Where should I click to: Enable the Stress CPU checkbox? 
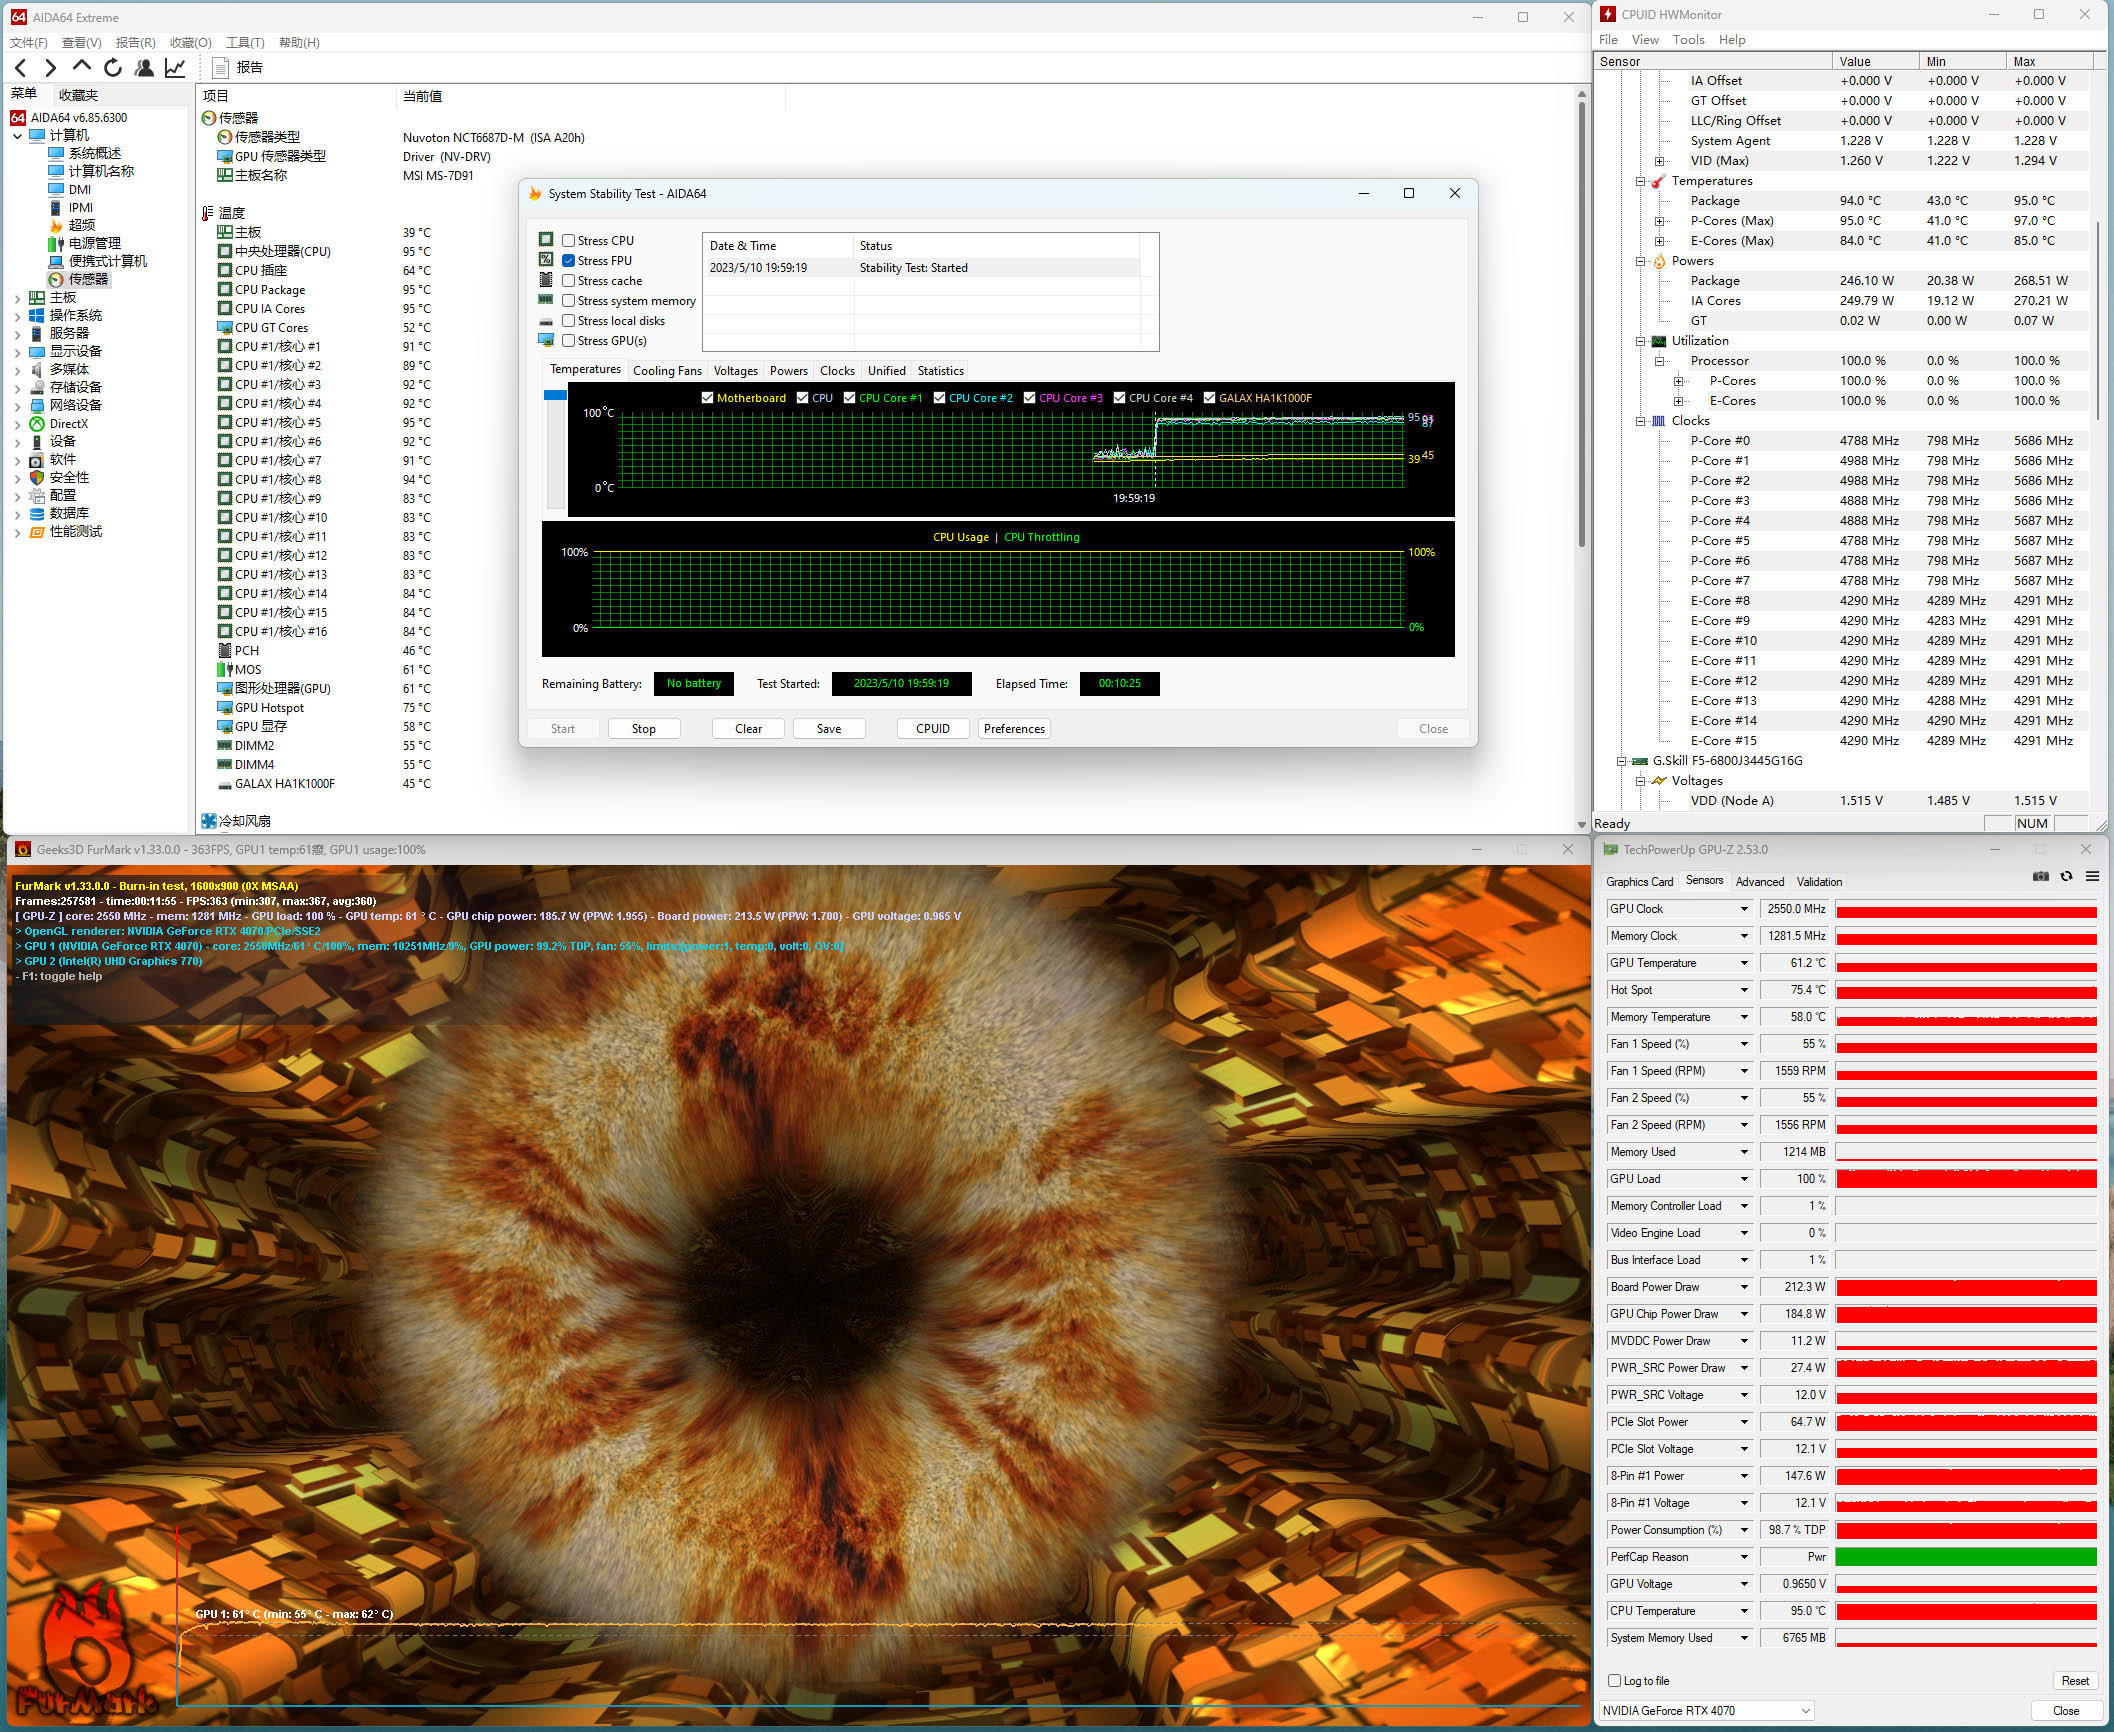pos(568,241)
